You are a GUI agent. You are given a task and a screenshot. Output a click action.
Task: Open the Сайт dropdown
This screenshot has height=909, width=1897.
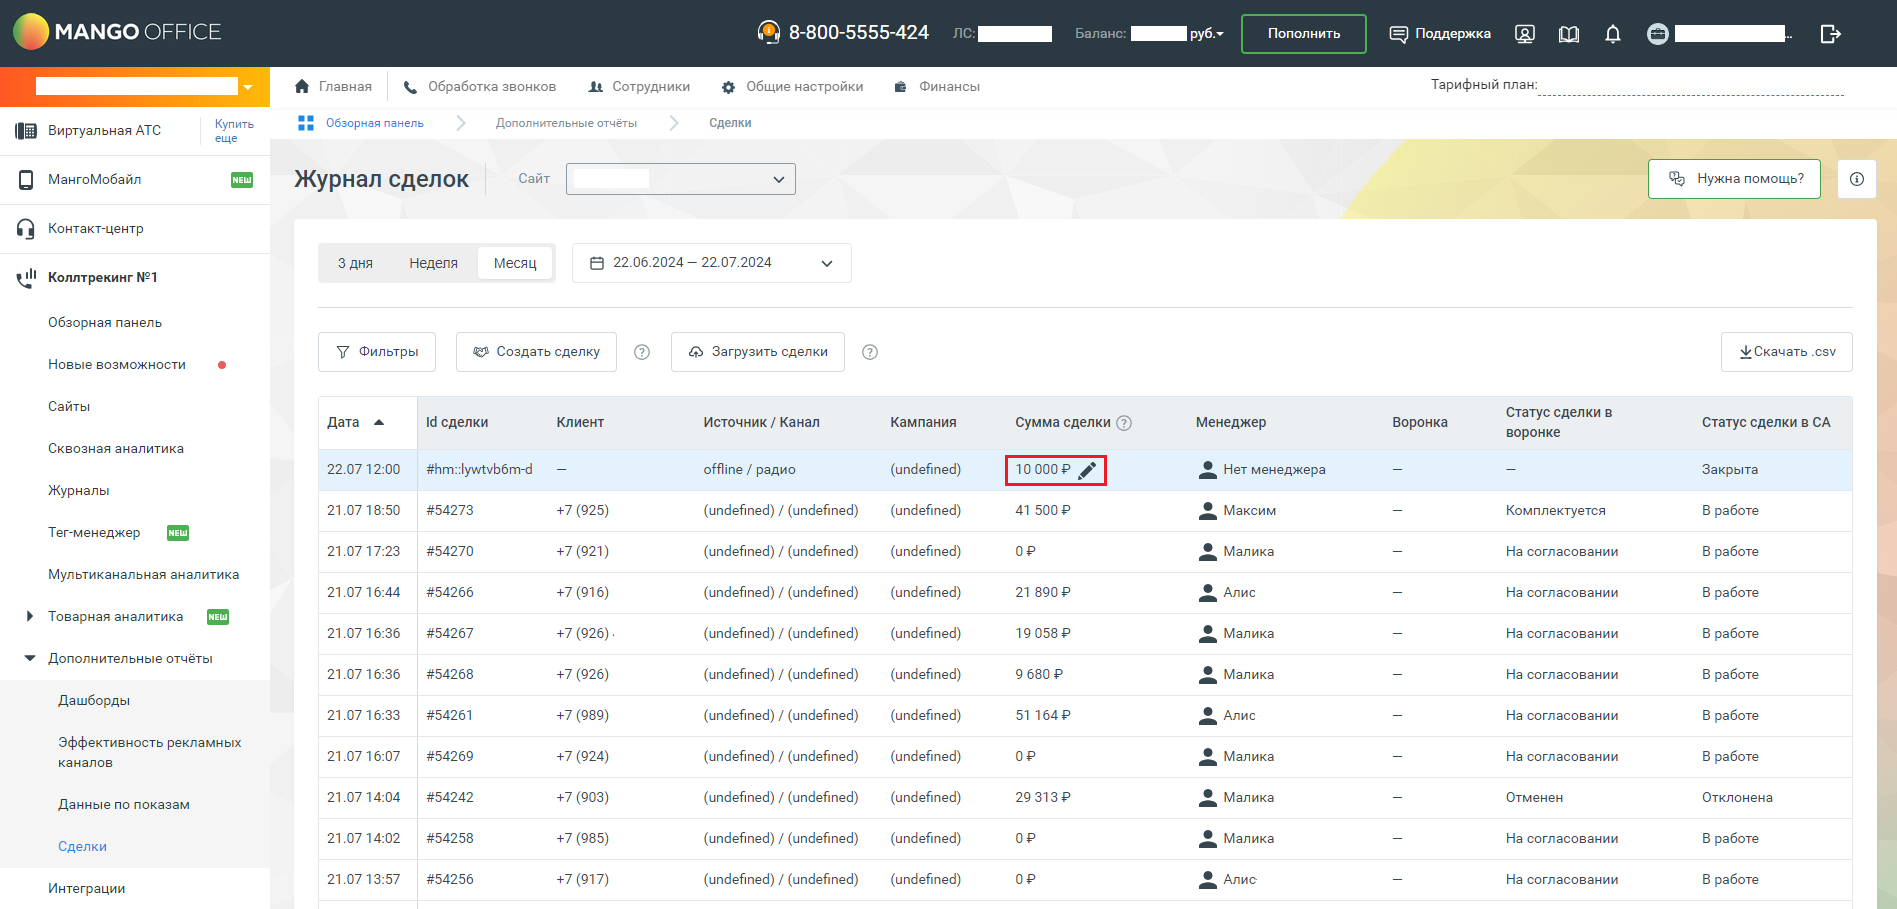(681, 179)
